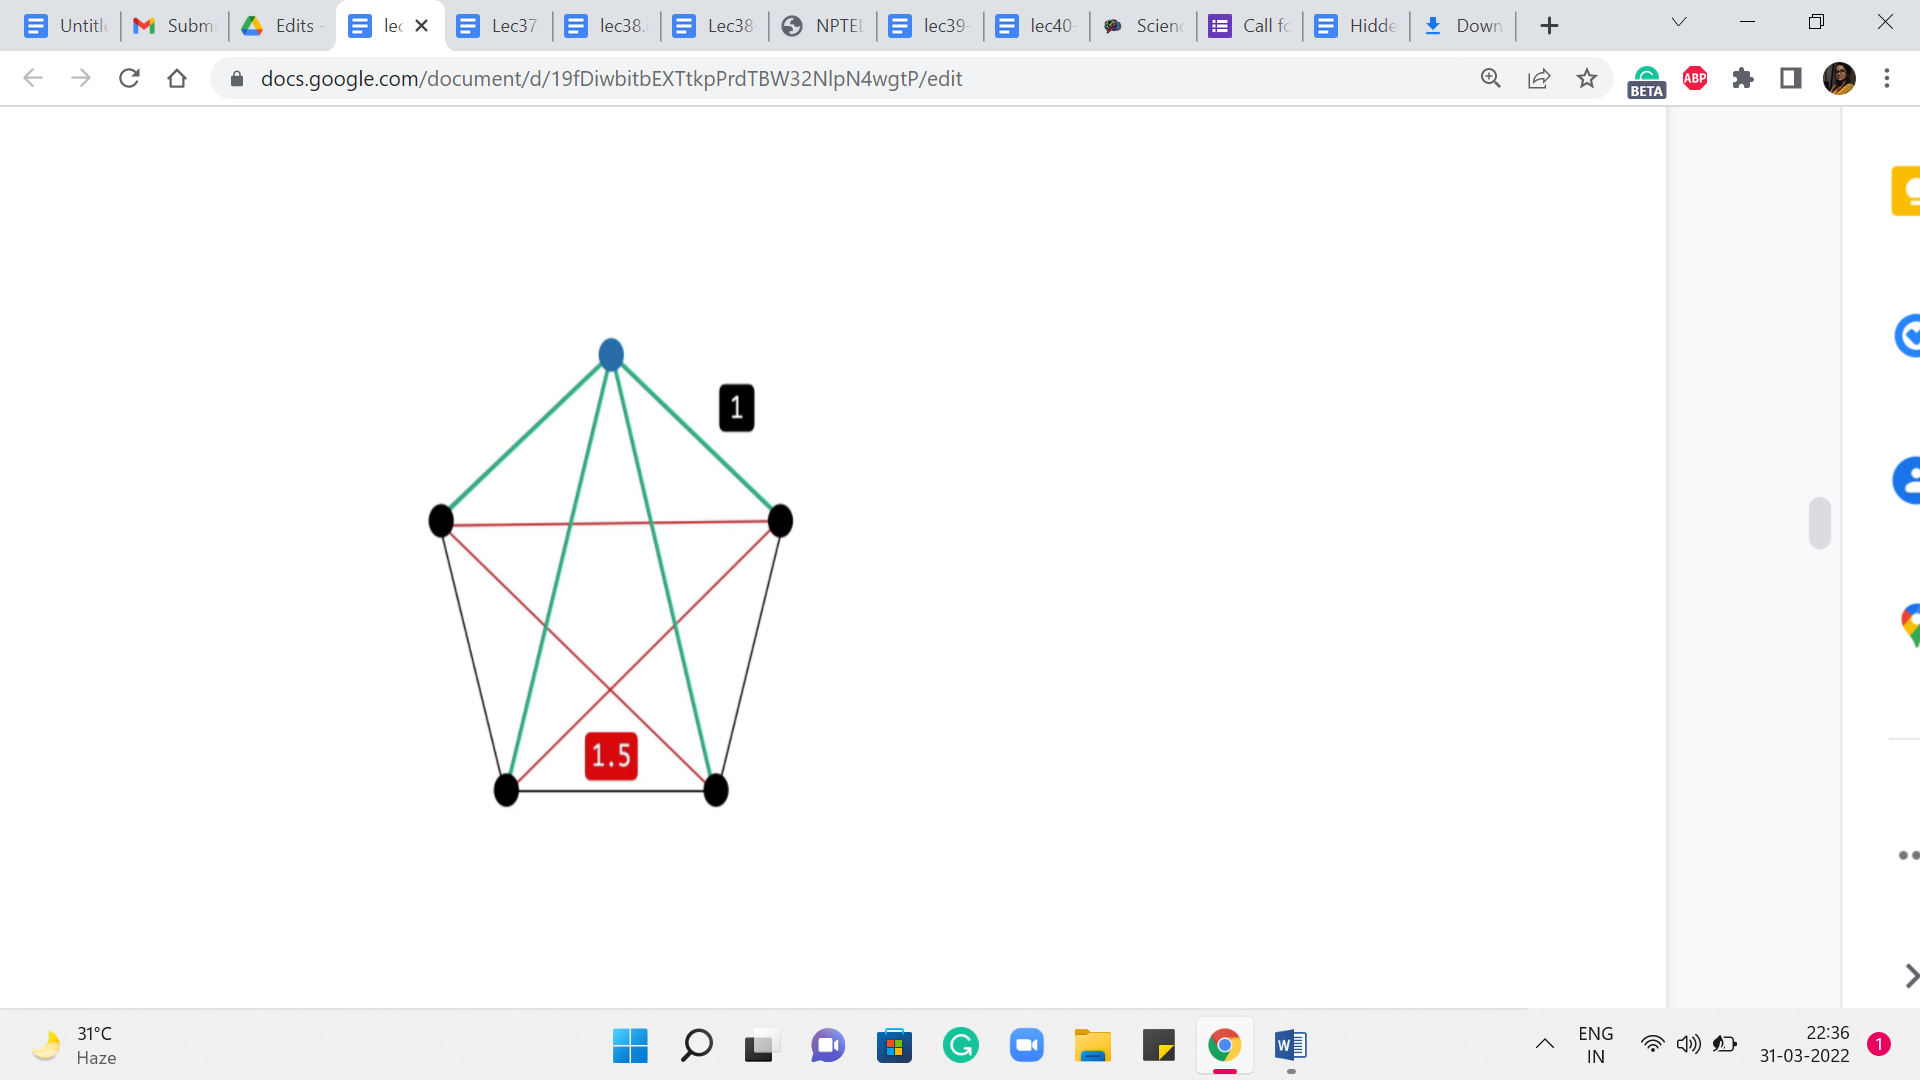
Task: Show hidden system tray icons
Action: (x=1544, y=1044)
